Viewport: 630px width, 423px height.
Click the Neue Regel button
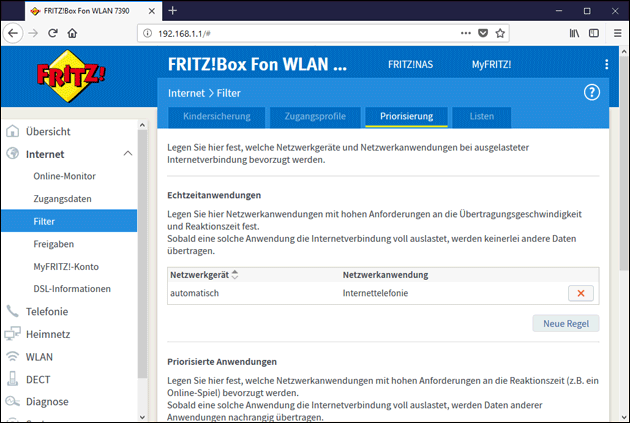click(x=565, y=323)
